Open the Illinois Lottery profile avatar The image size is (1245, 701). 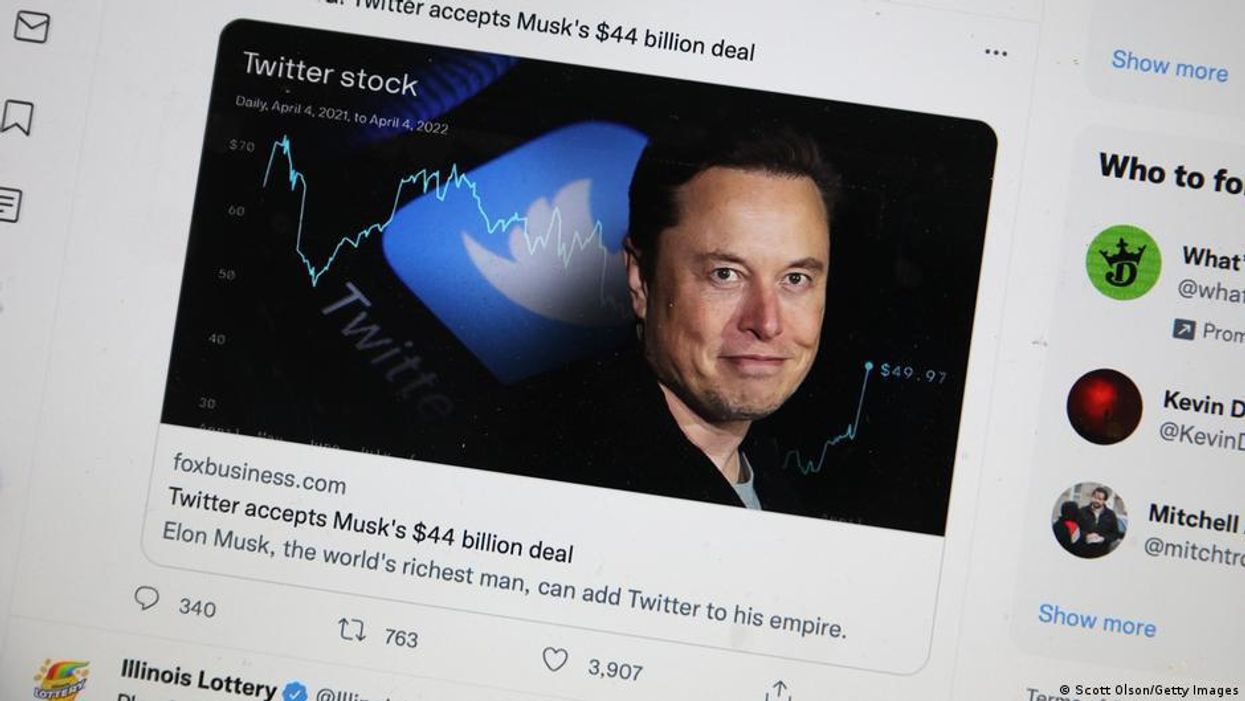point(61,679)
